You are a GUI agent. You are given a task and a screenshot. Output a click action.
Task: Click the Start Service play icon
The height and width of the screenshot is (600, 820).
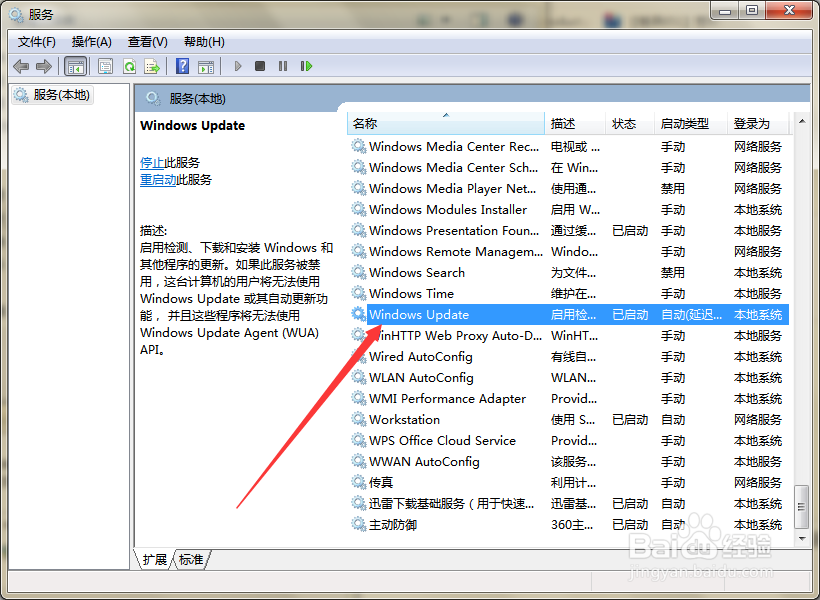(x=238, y=66)
